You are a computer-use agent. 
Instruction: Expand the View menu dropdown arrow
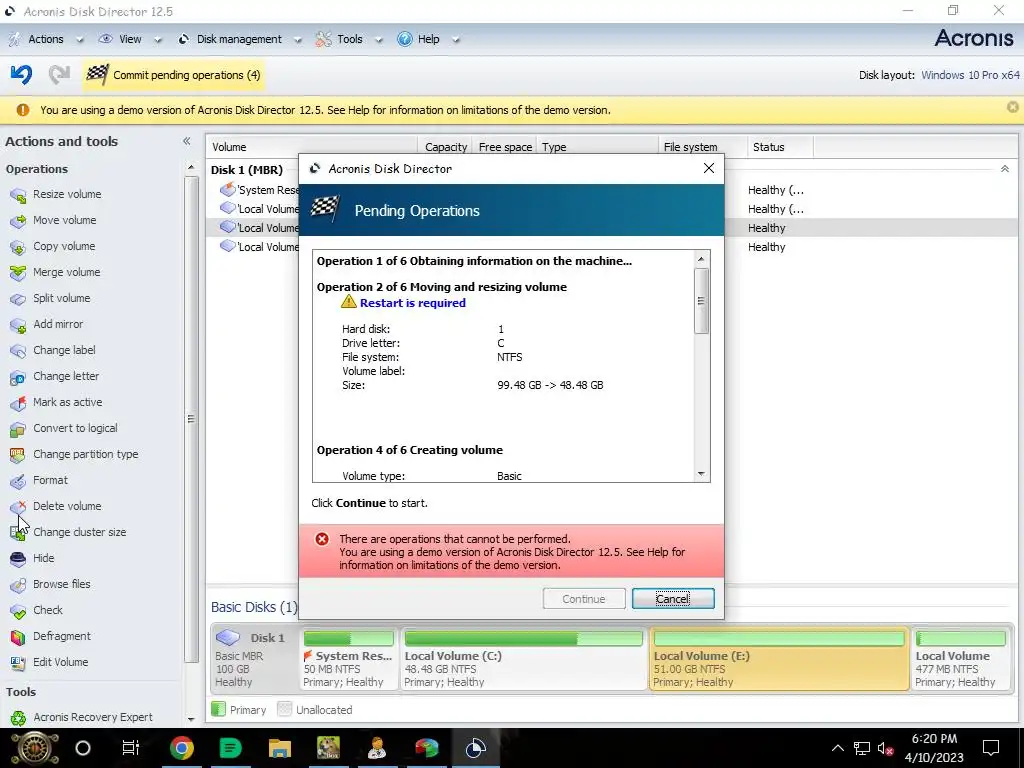(x=157, y=40)
